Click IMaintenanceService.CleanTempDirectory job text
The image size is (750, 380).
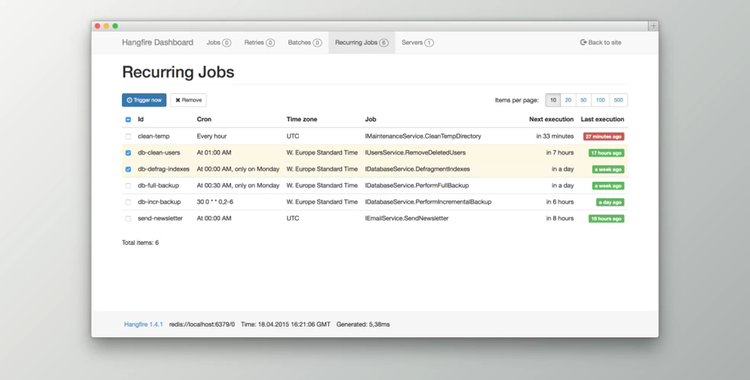tap(423, 136)
